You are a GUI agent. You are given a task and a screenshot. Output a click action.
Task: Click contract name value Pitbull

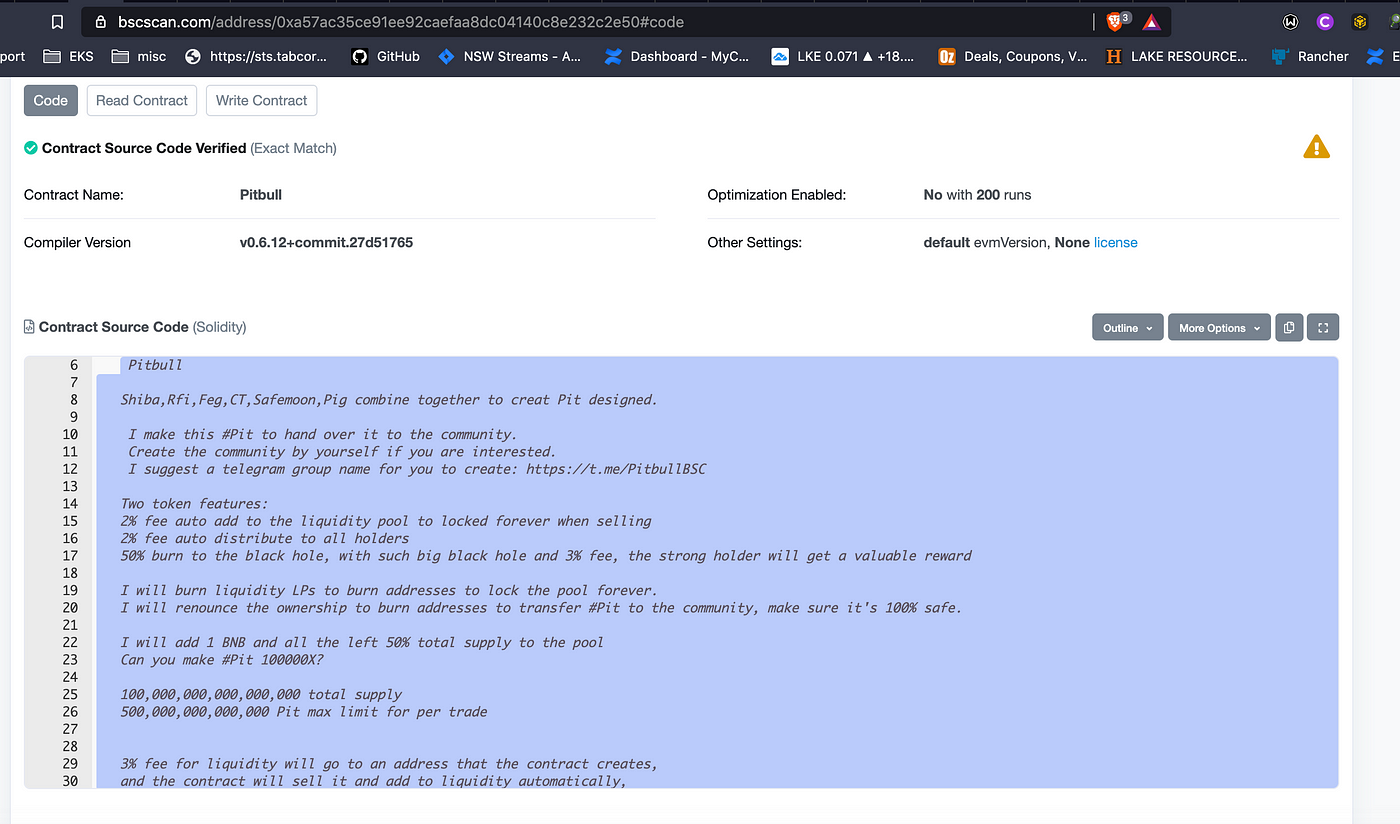261,195
